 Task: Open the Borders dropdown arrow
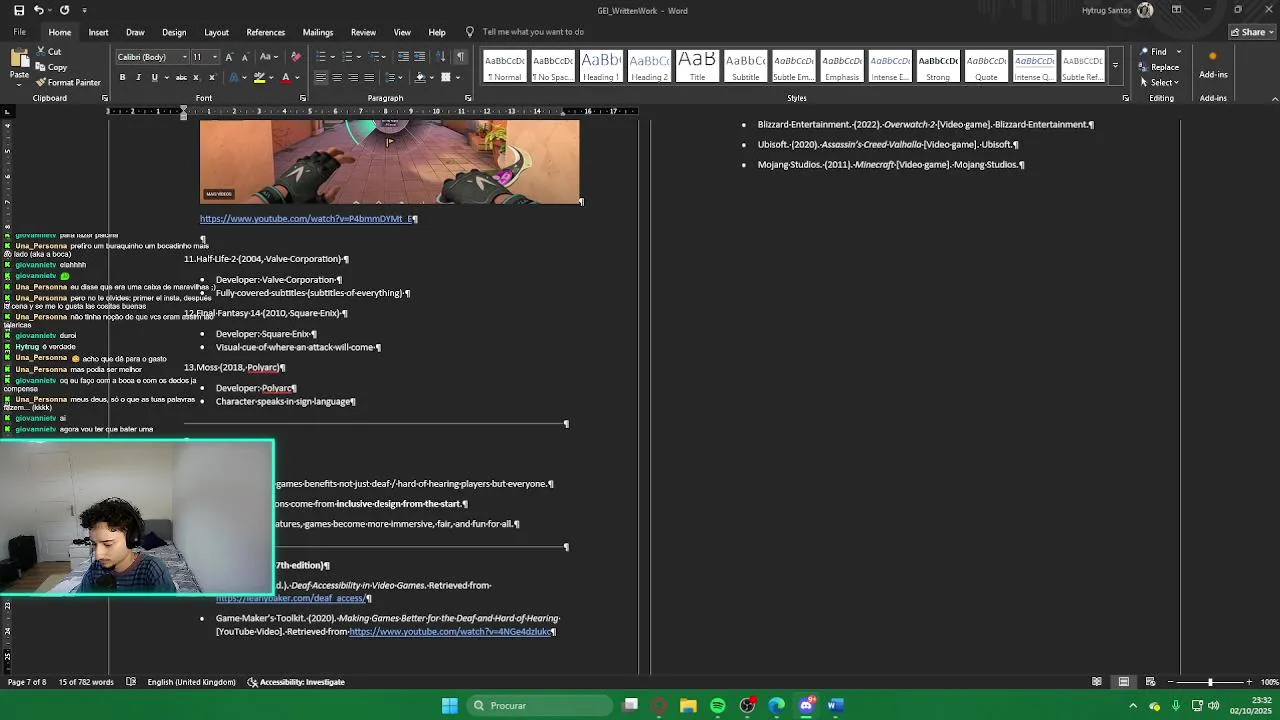458,78
